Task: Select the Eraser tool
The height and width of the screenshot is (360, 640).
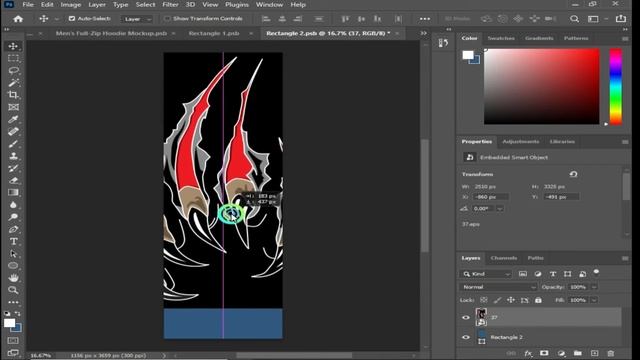Action: 13,180
